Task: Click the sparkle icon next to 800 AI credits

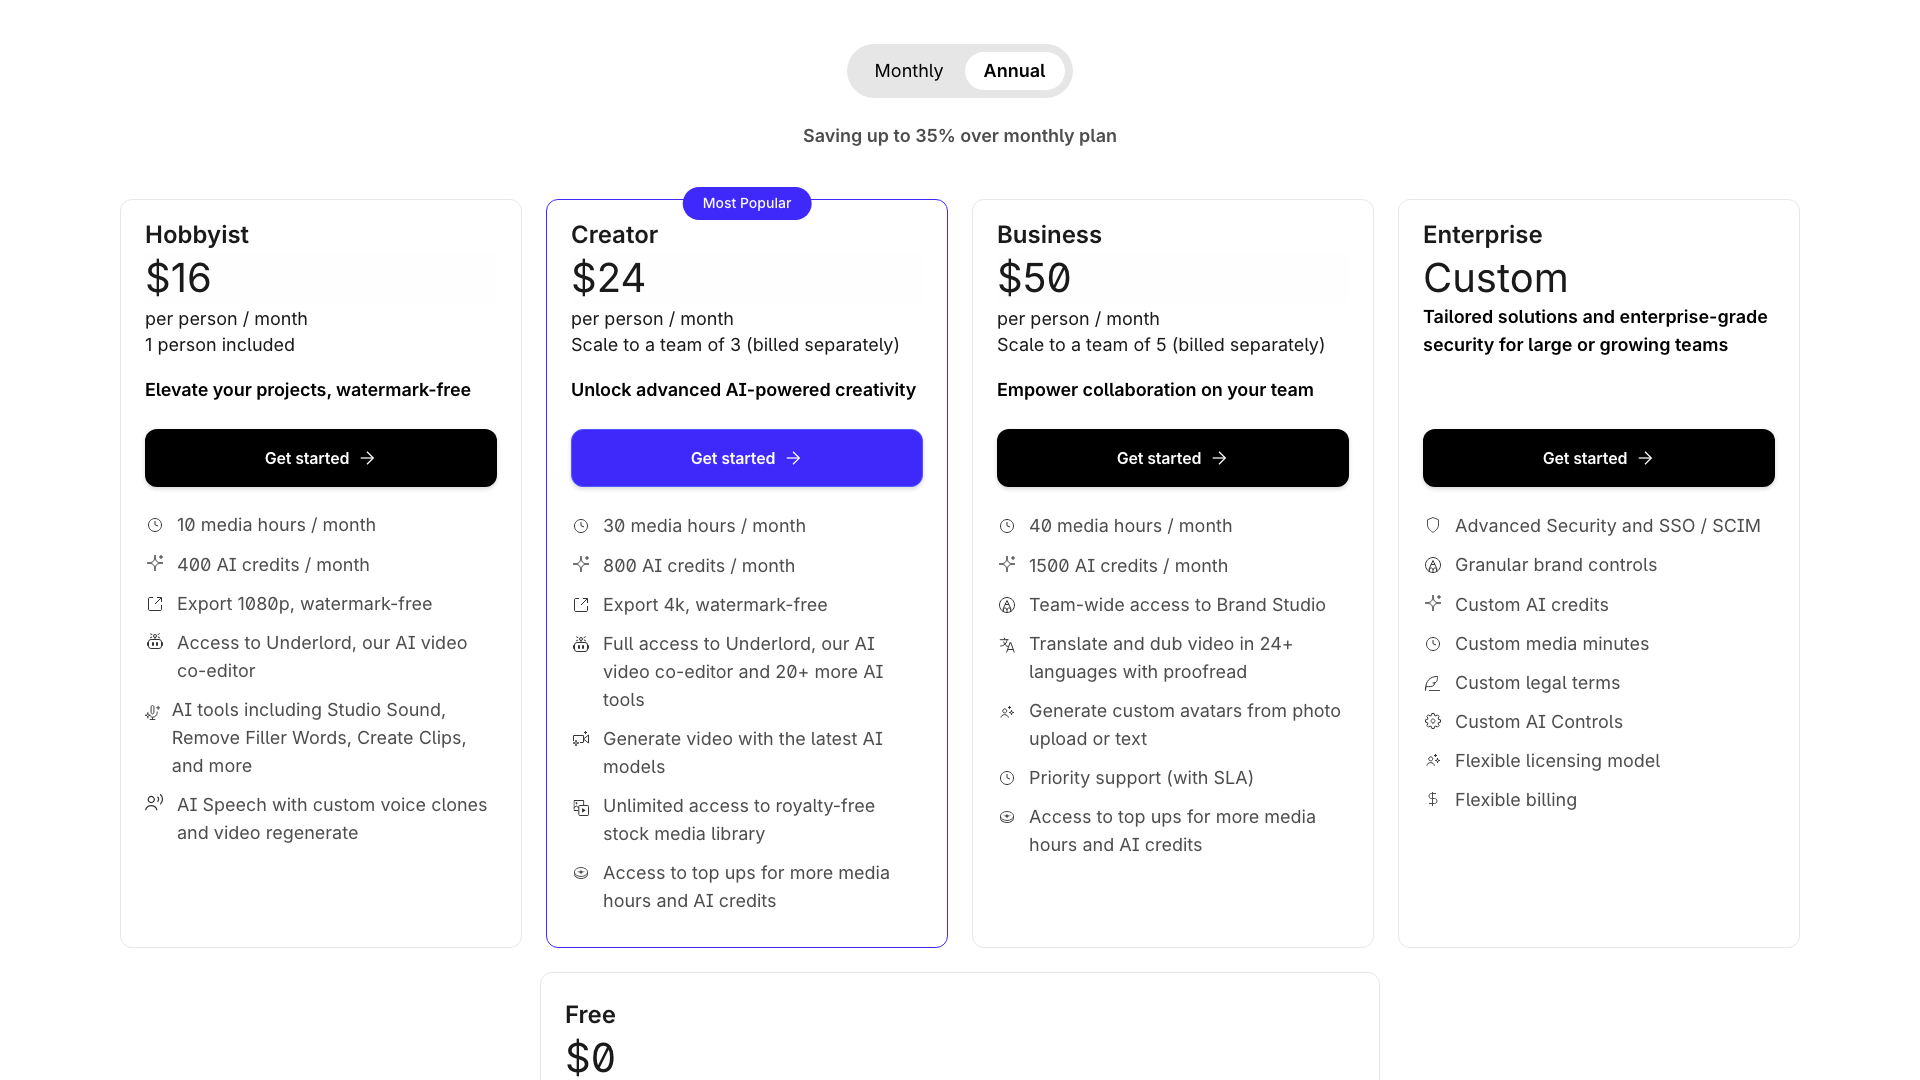Action: pyautogui.click(x=581, y=565)
